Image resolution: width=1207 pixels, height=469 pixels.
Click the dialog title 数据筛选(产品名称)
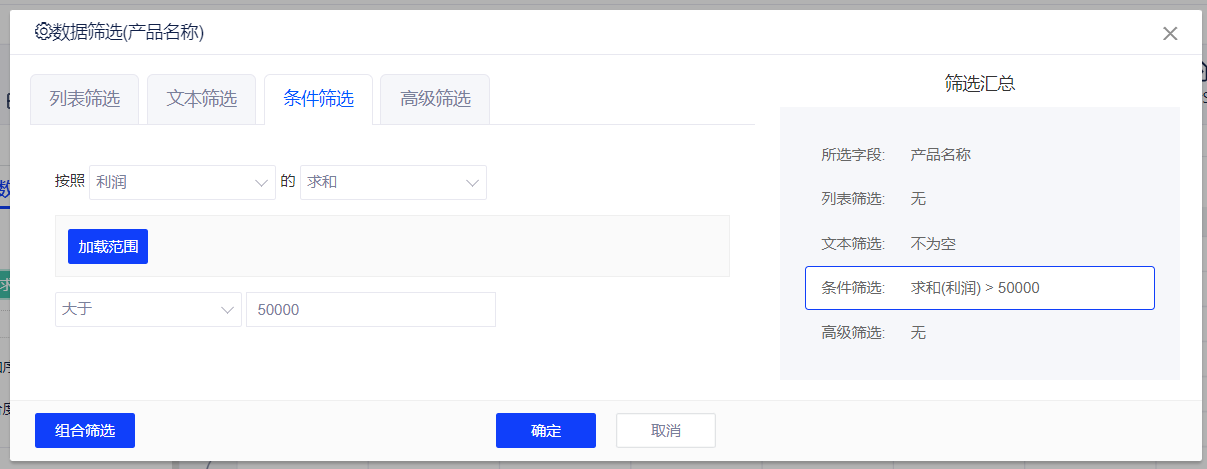[x=128, y=33]
